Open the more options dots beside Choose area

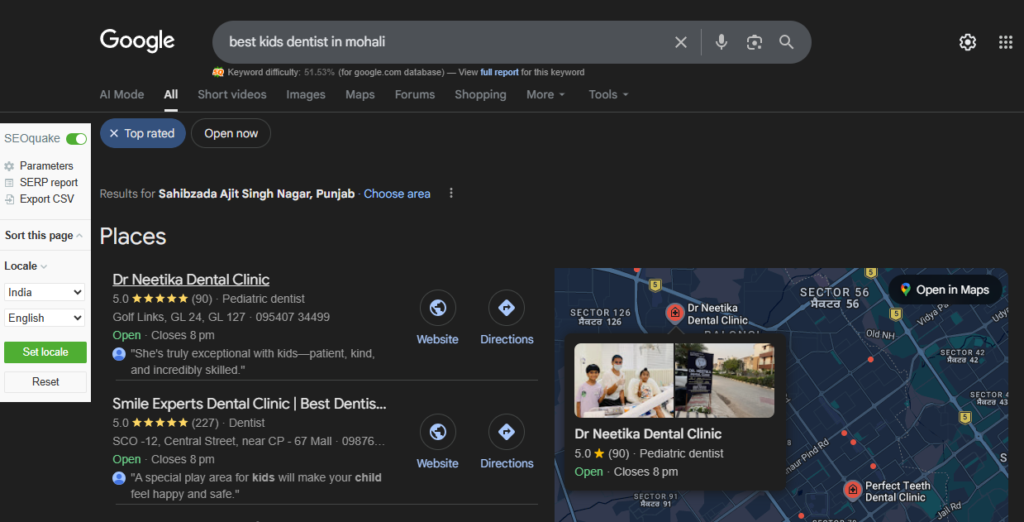point(451,193)
